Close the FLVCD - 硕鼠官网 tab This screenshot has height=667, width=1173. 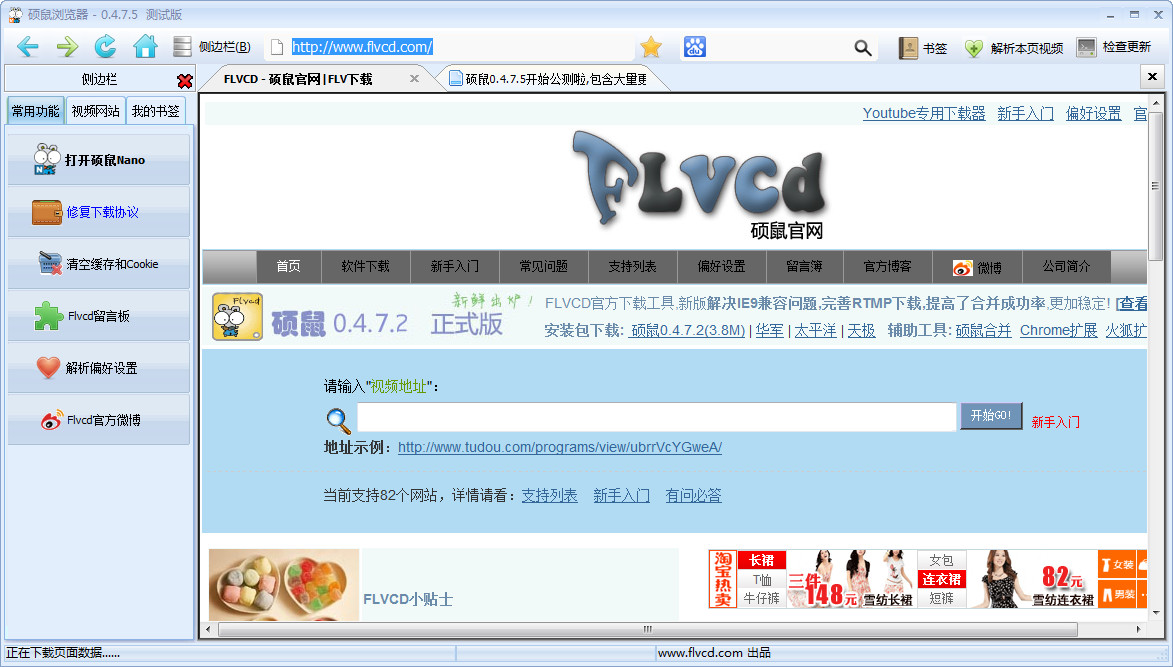coord(414,79)
